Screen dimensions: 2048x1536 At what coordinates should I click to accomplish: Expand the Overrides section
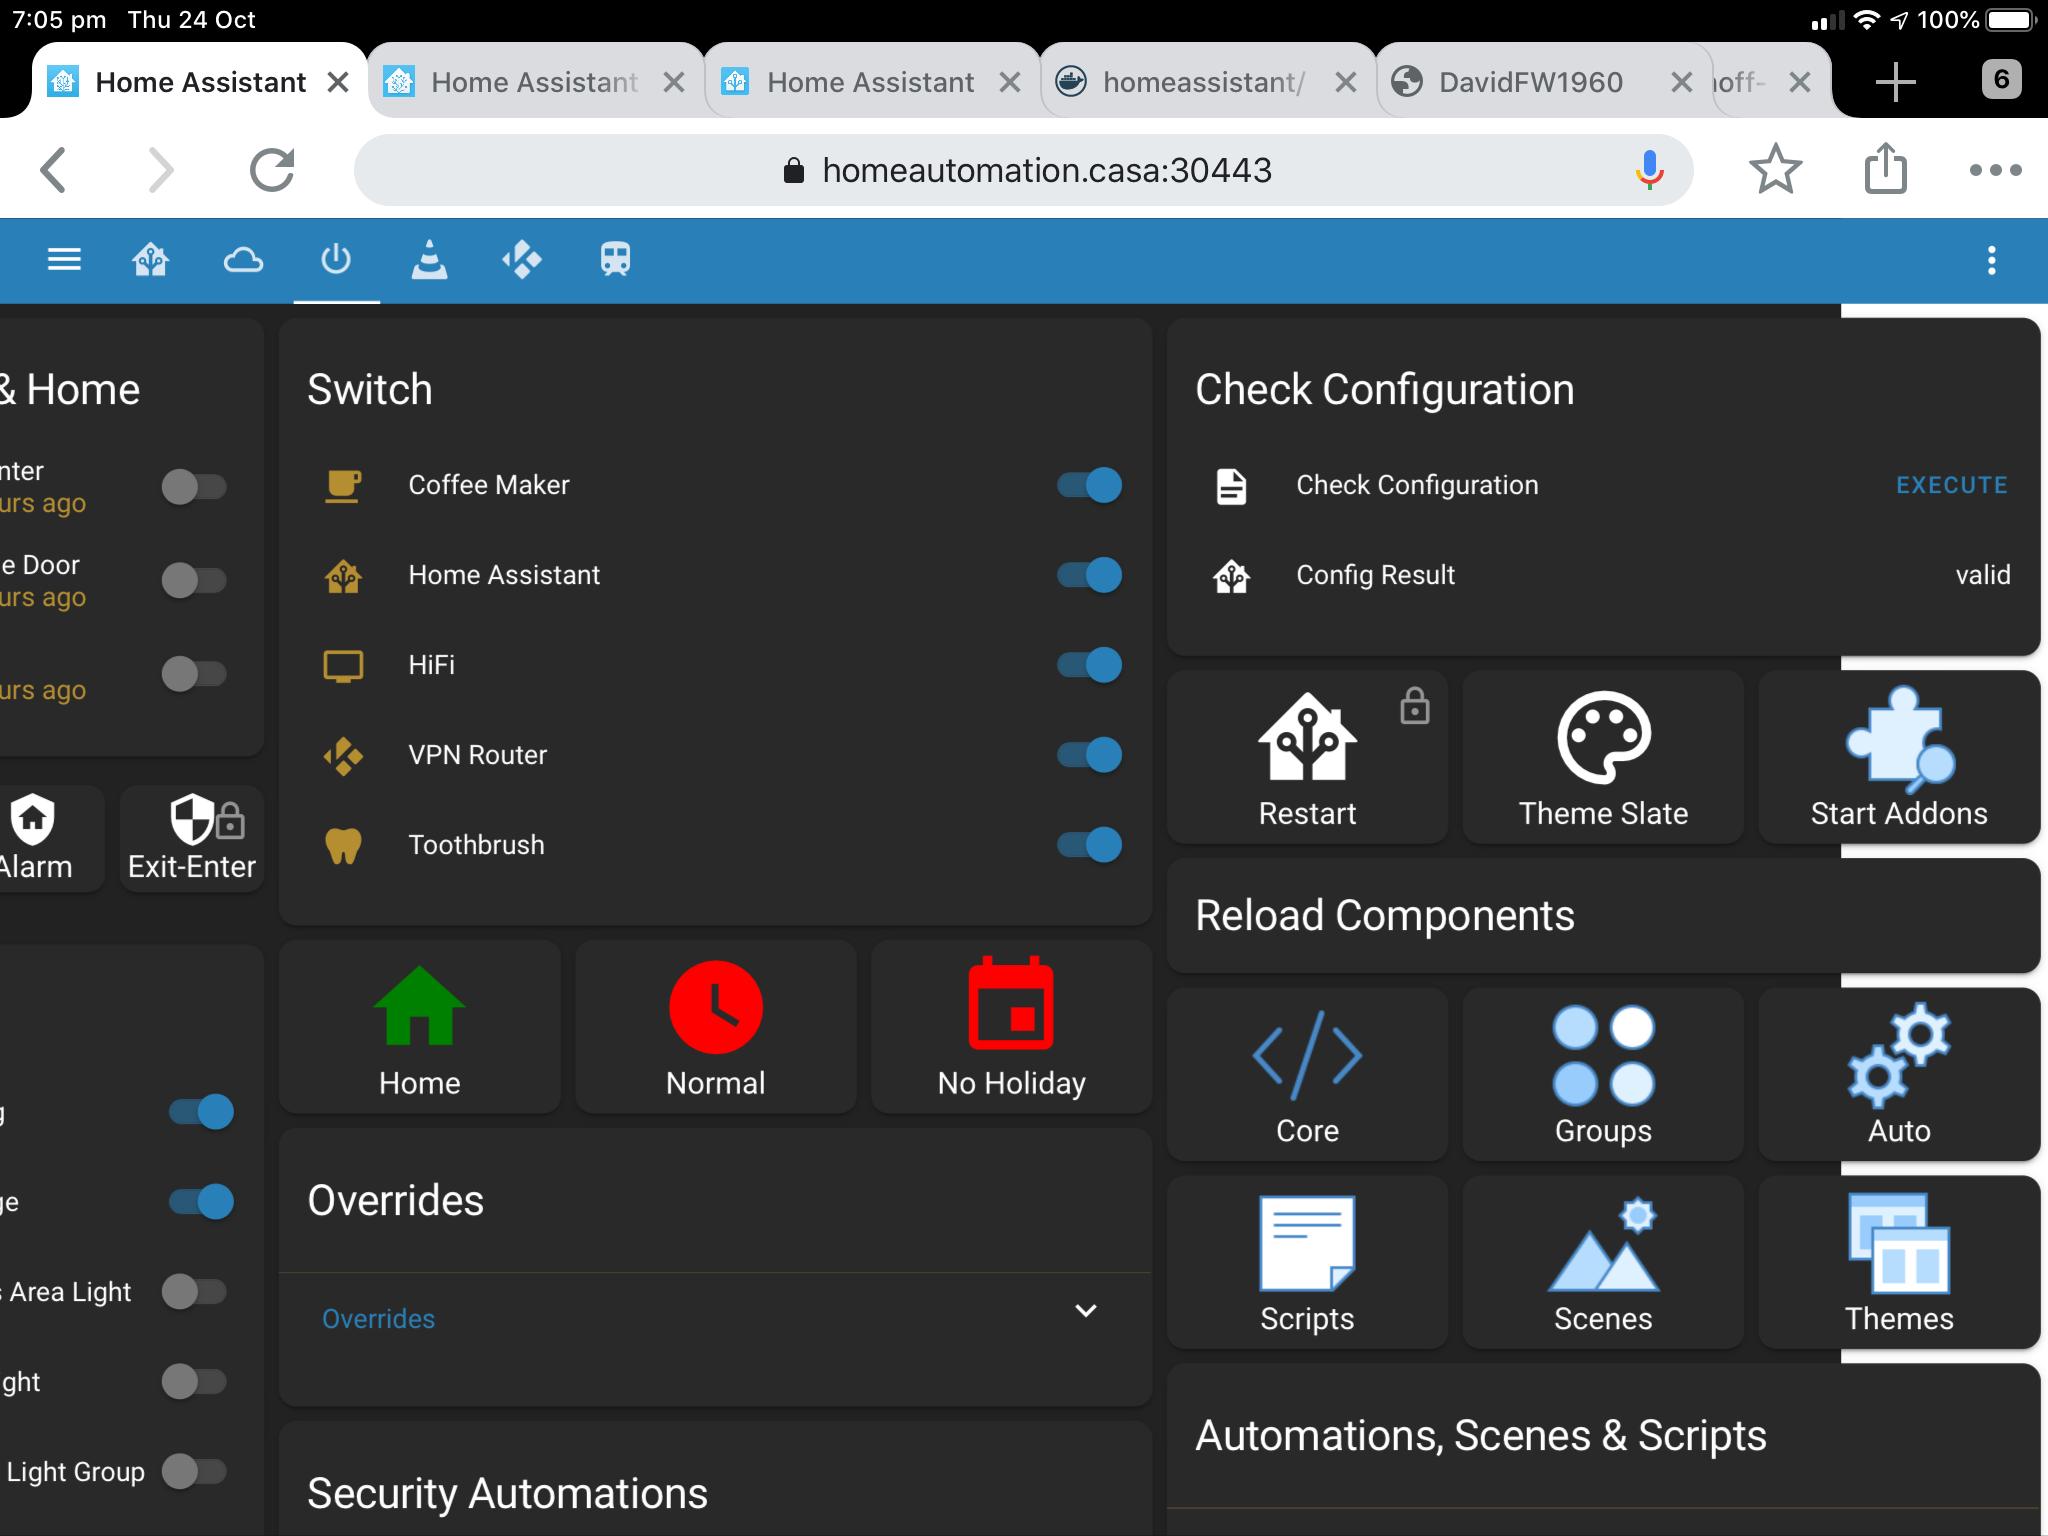click(1086, 1311)
